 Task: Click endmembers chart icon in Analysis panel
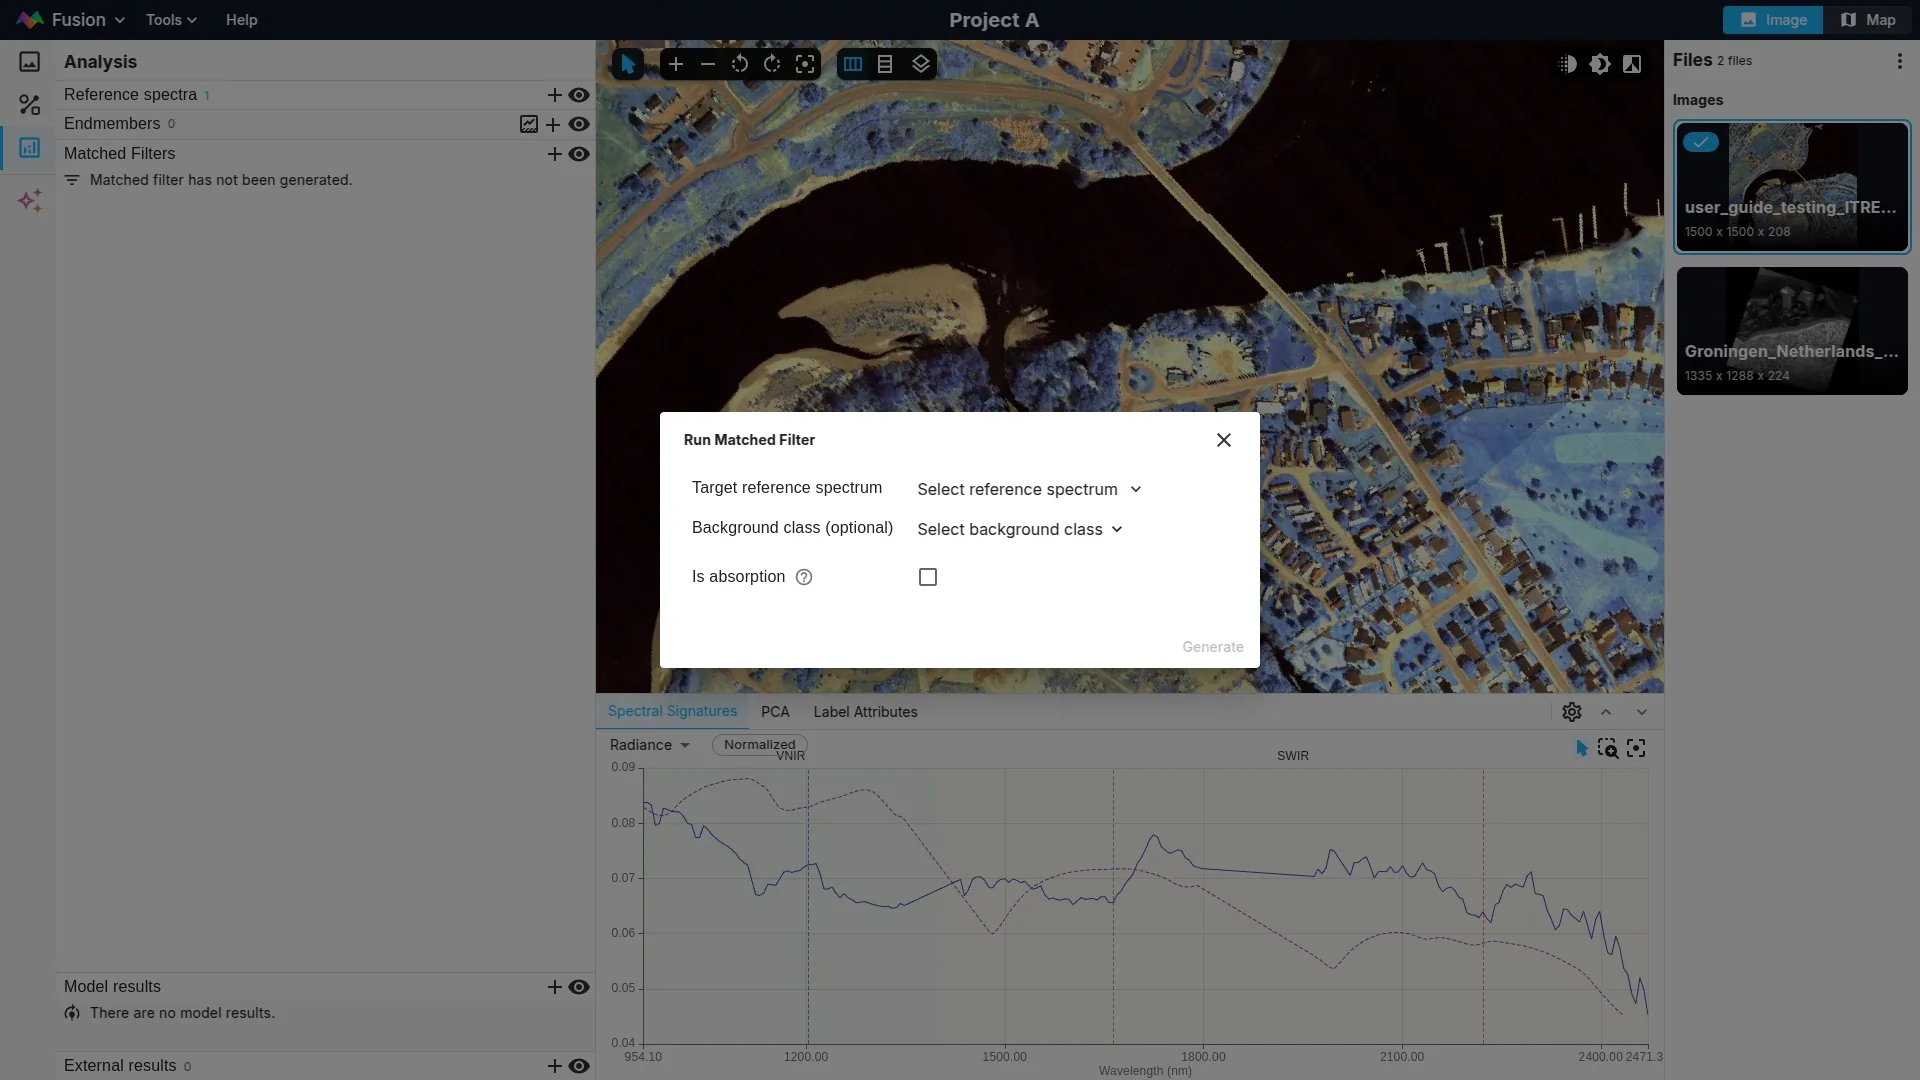click(x=529, y=125)
